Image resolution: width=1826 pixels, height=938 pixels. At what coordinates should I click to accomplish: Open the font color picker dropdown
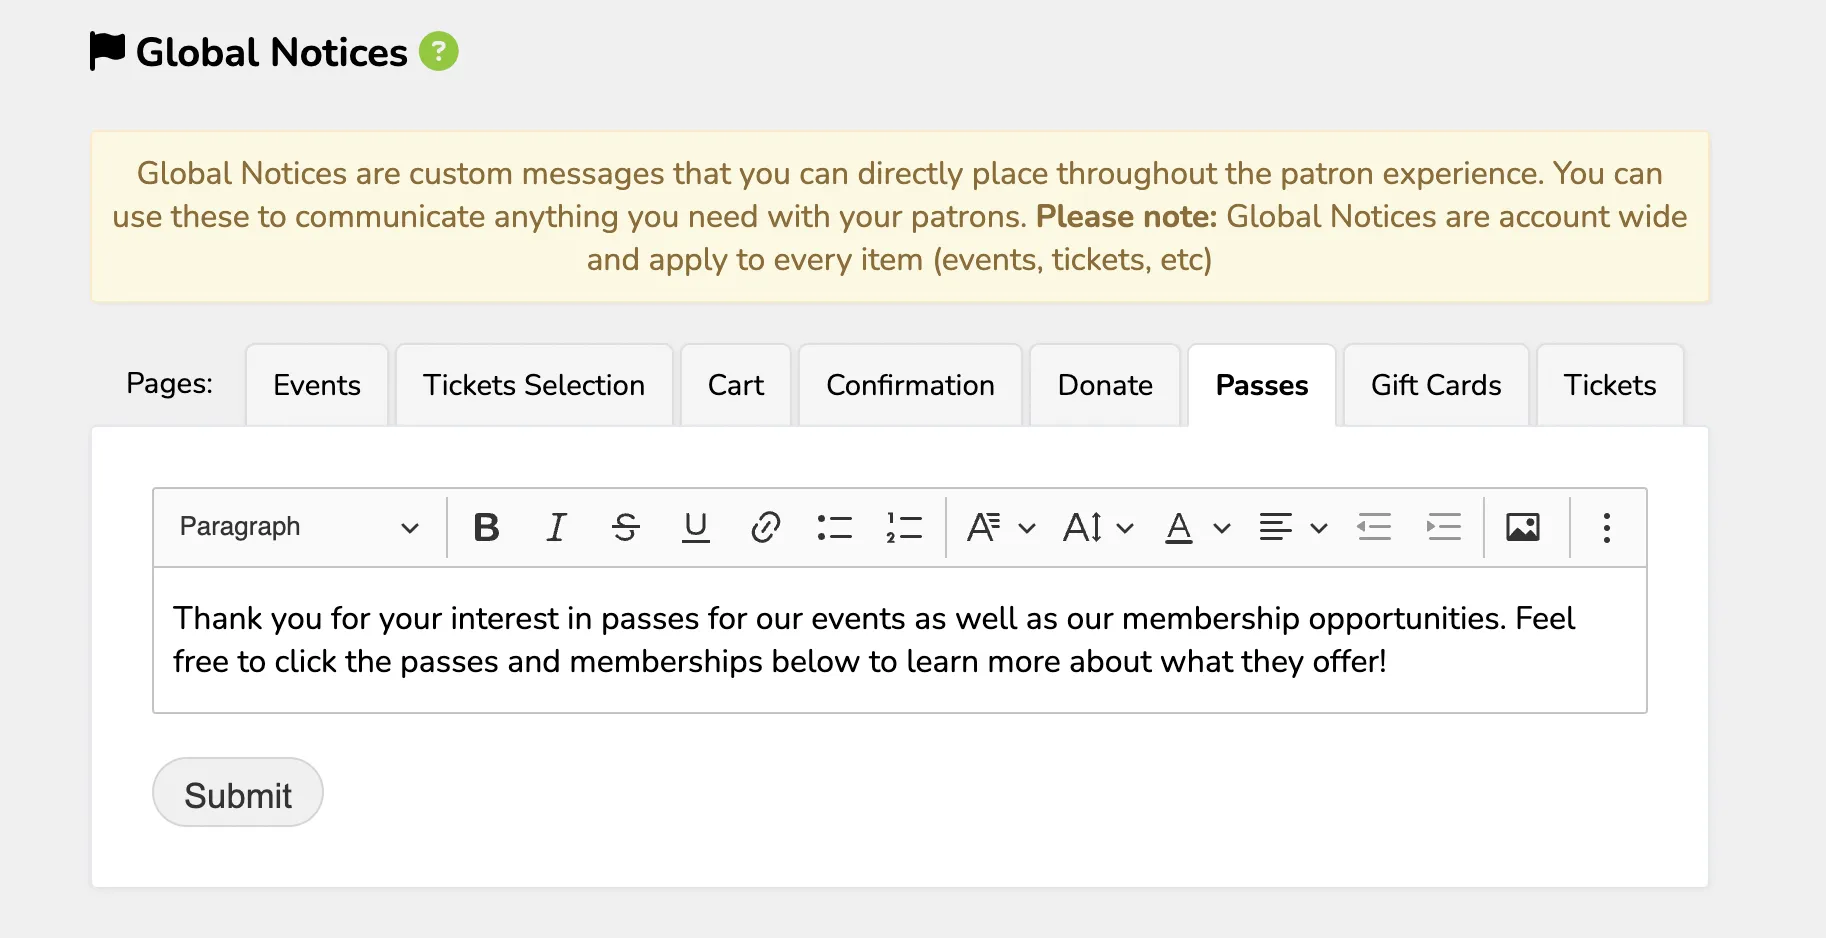click(x=1197, y=527)
